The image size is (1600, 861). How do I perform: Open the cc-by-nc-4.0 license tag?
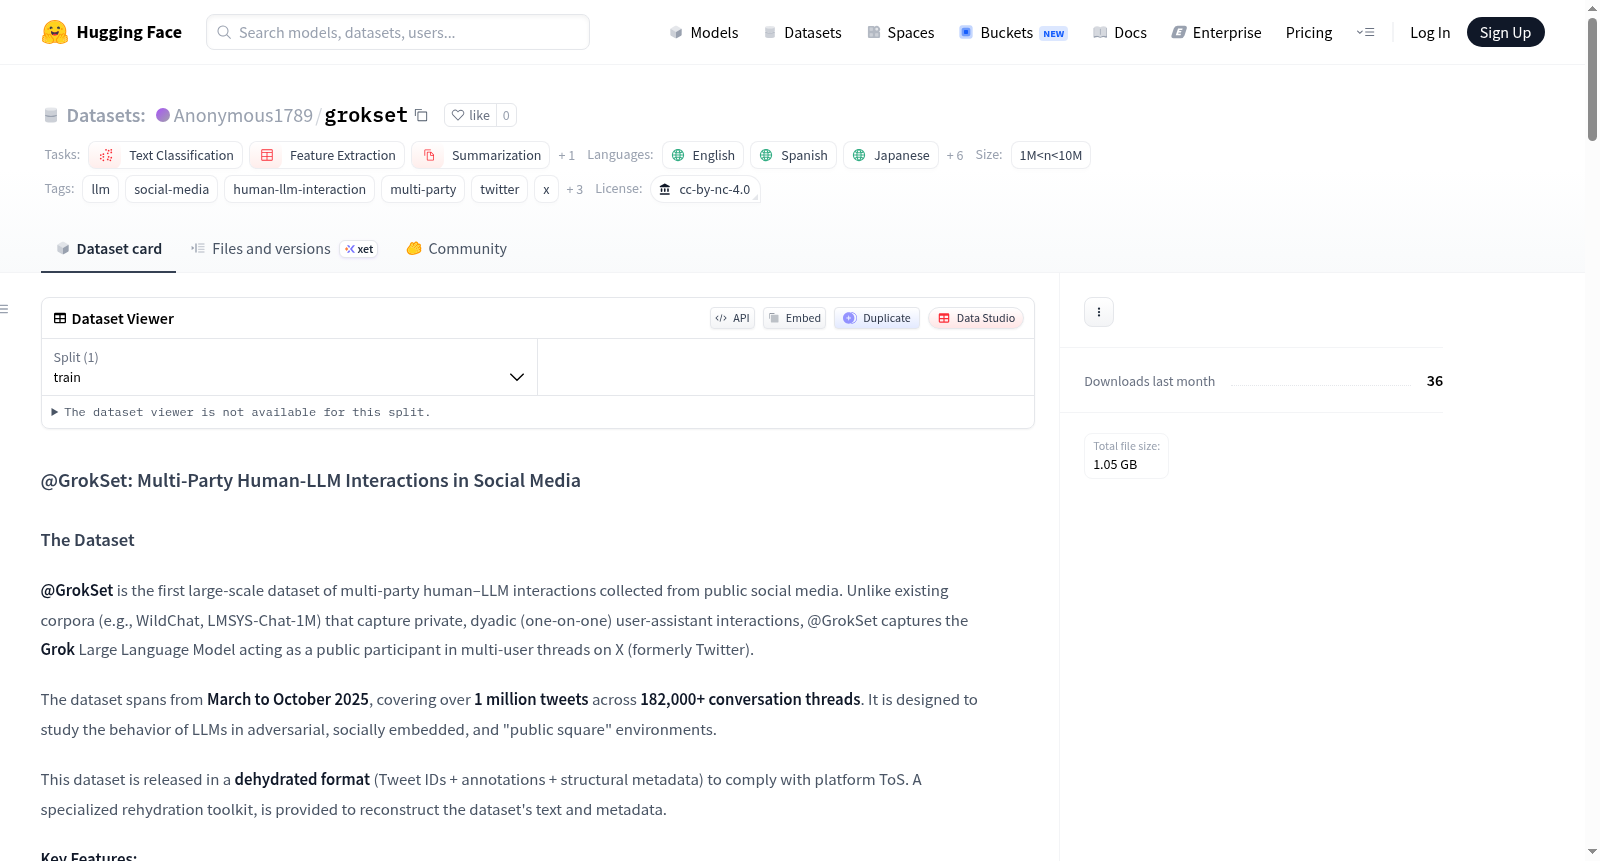[x=705, y=189]
